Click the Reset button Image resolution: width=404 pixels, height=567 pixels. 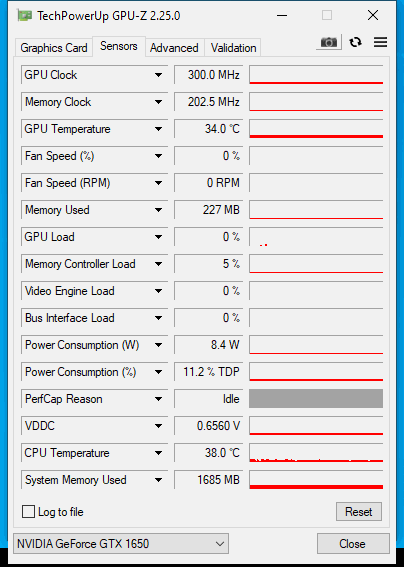click(x=358, y=512)
